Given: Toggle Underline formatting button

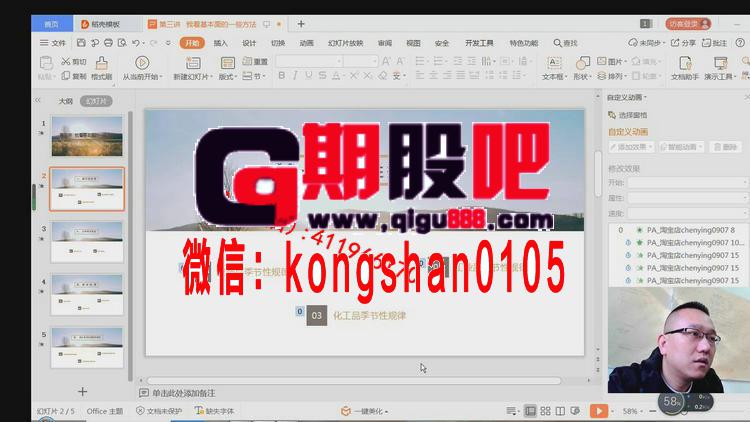Looking at the screenshot, I should [x=309, y=76].
